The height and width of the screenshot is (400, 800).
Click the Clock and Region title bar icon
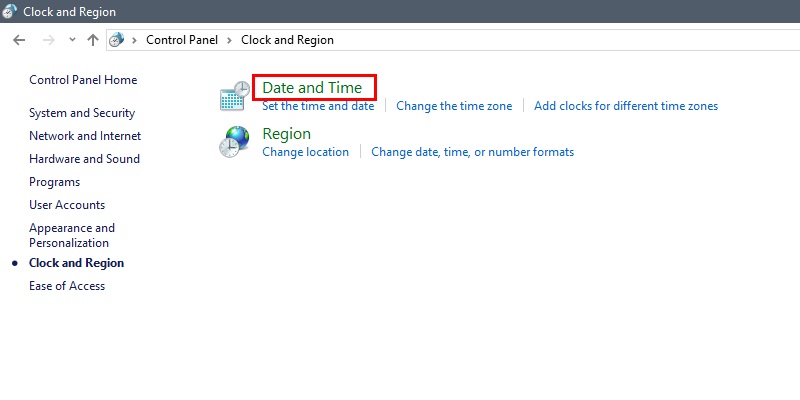tap(9, 11)
